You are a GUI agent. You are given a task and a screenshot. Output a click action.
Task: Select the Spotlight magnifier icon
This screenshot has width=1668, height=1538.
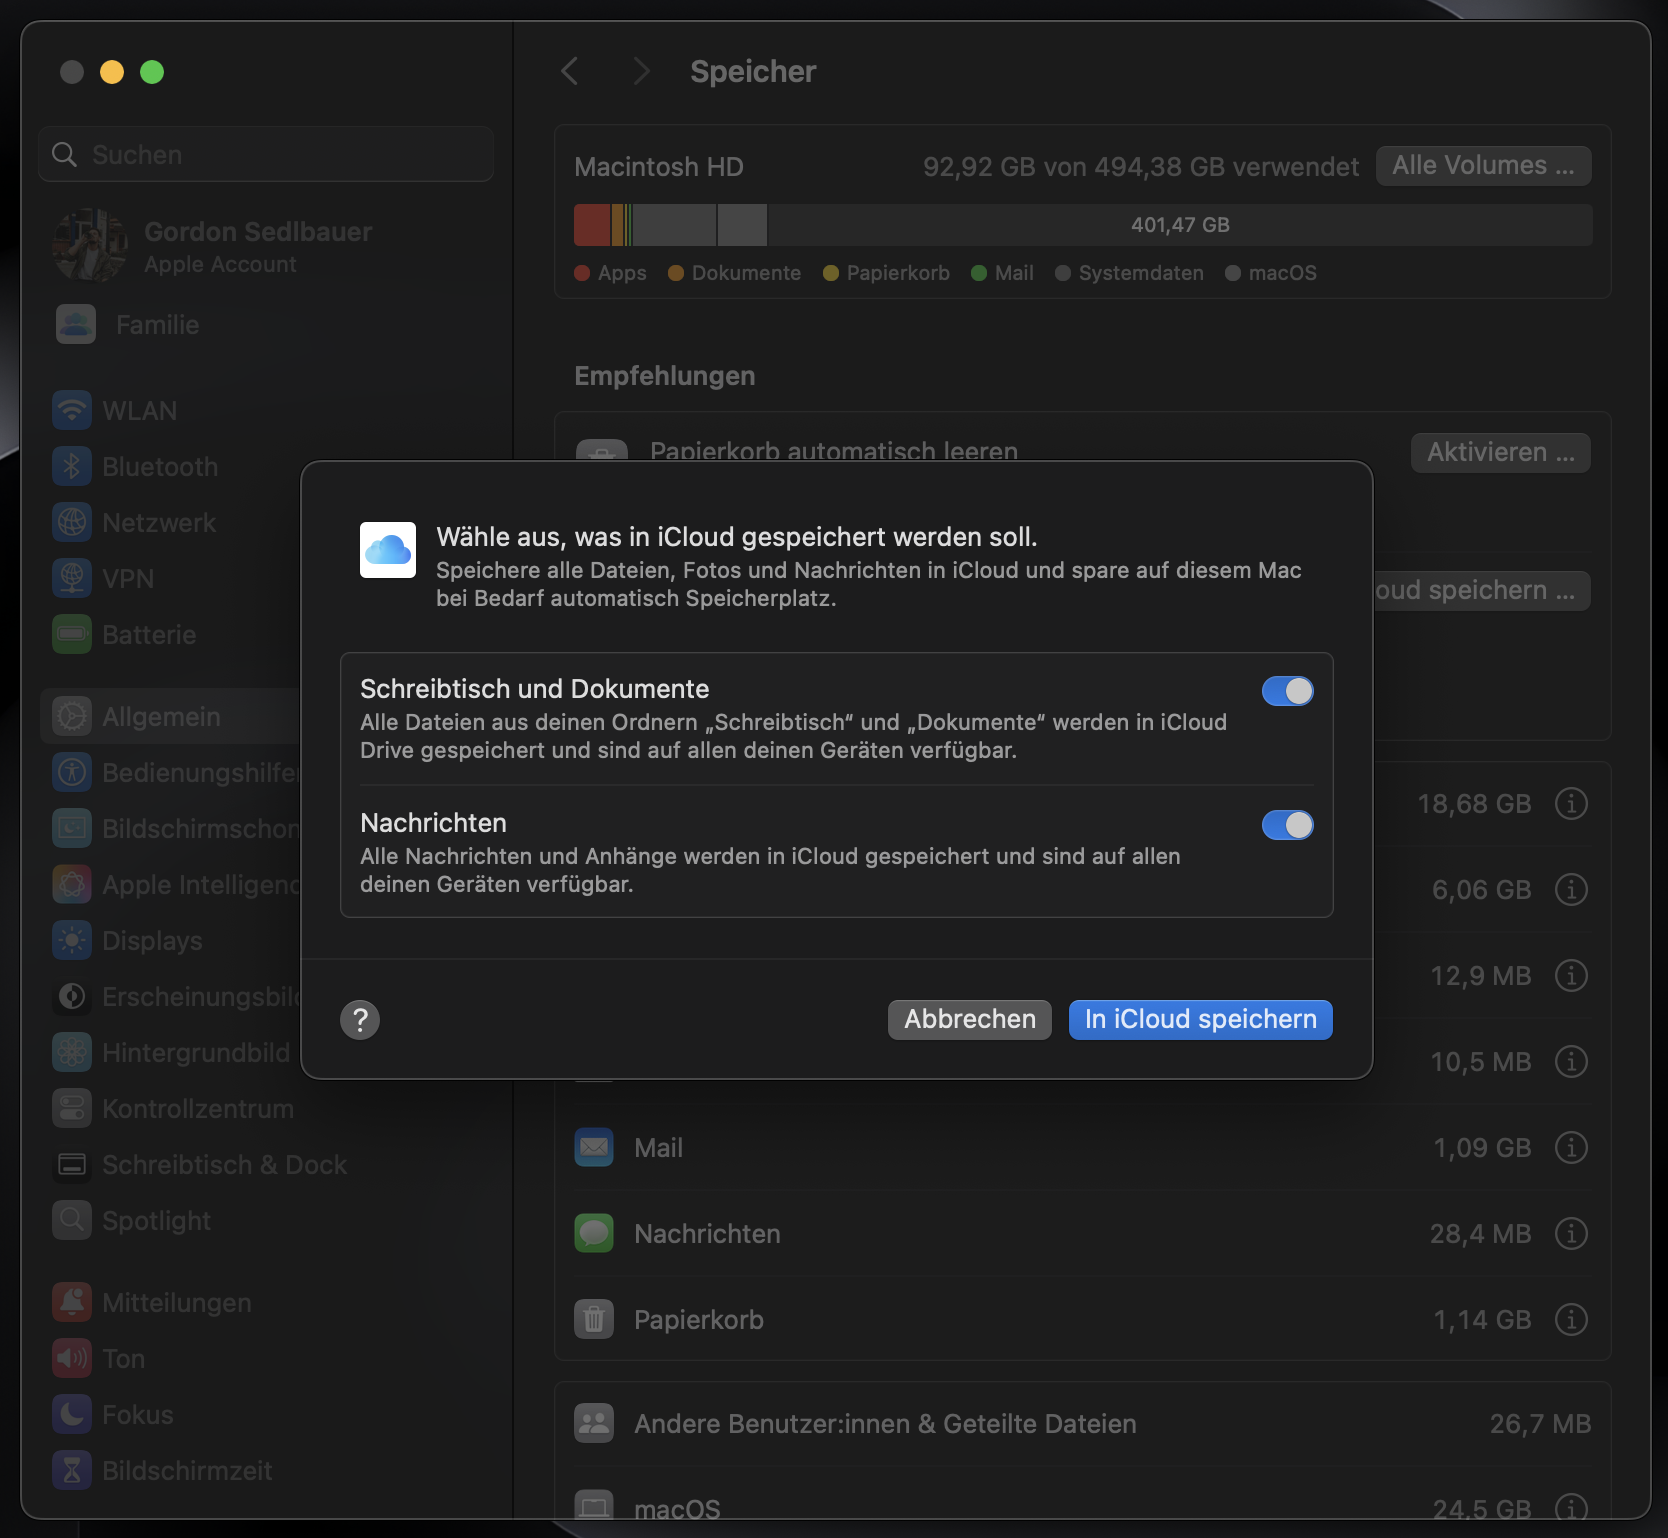pyautogui.click(x=71, y=1220)
